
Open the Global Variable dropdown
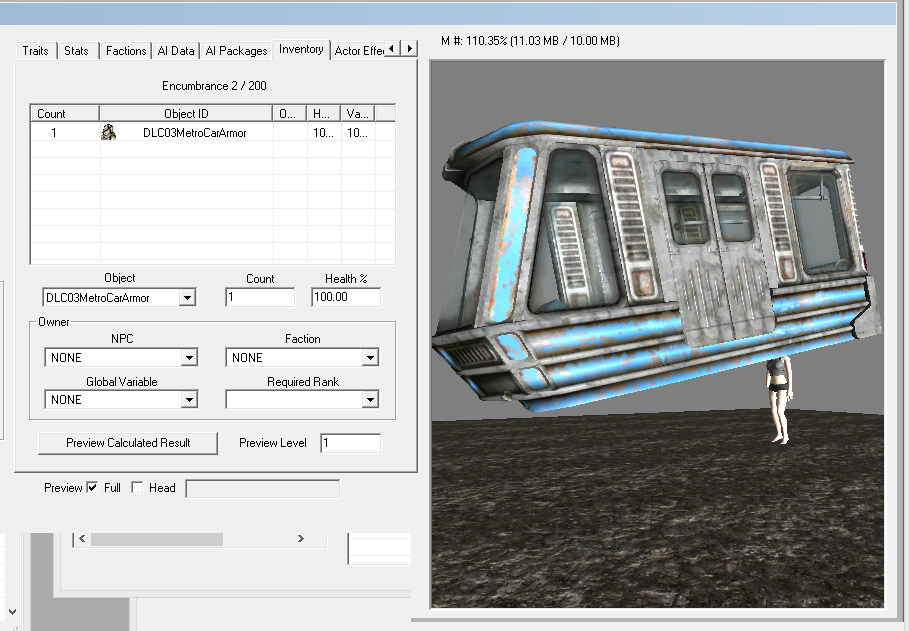(x=188, y=399)
